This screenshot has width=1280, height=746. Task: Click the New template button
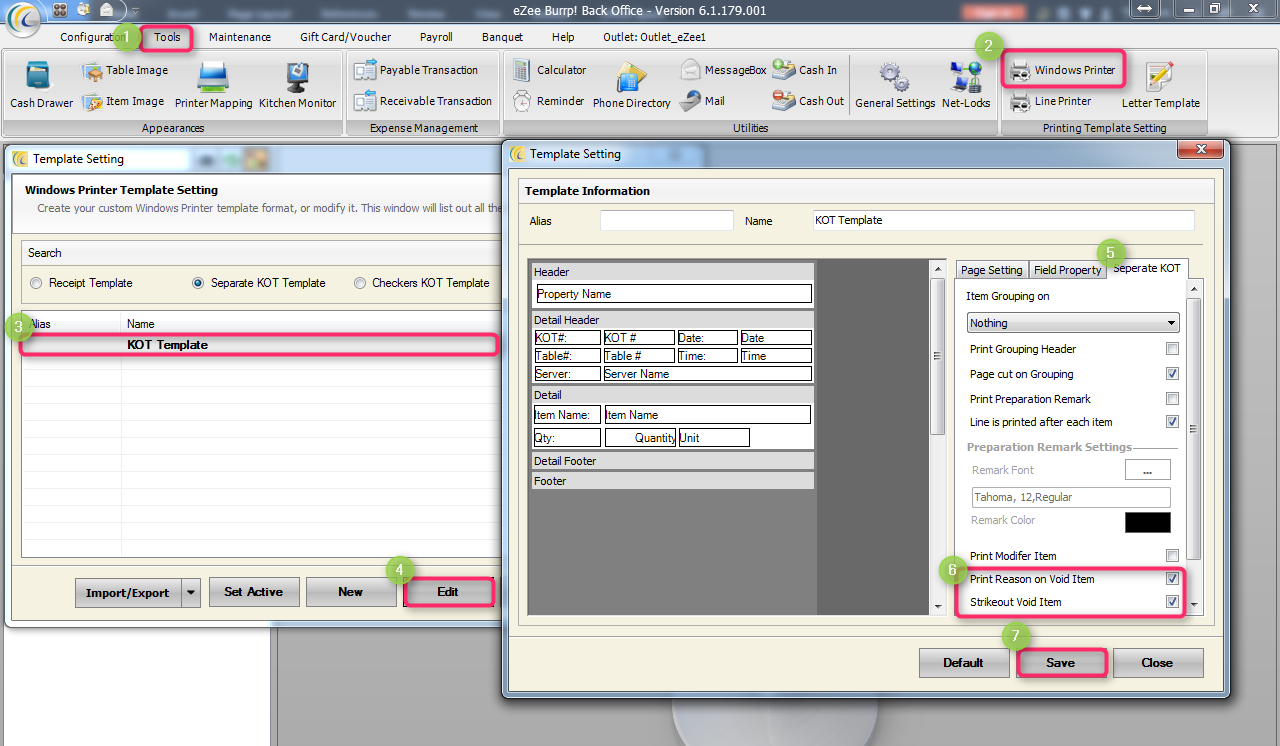(x=350, y=592)
